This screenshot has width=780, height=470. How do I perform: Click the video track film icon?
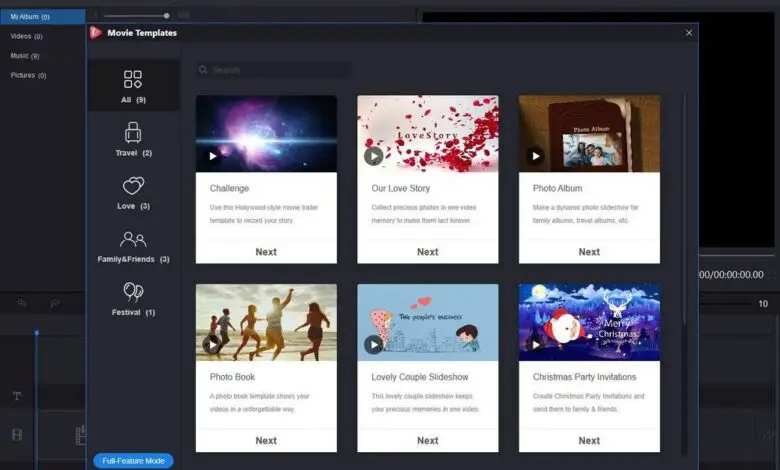tap(17, 435)
